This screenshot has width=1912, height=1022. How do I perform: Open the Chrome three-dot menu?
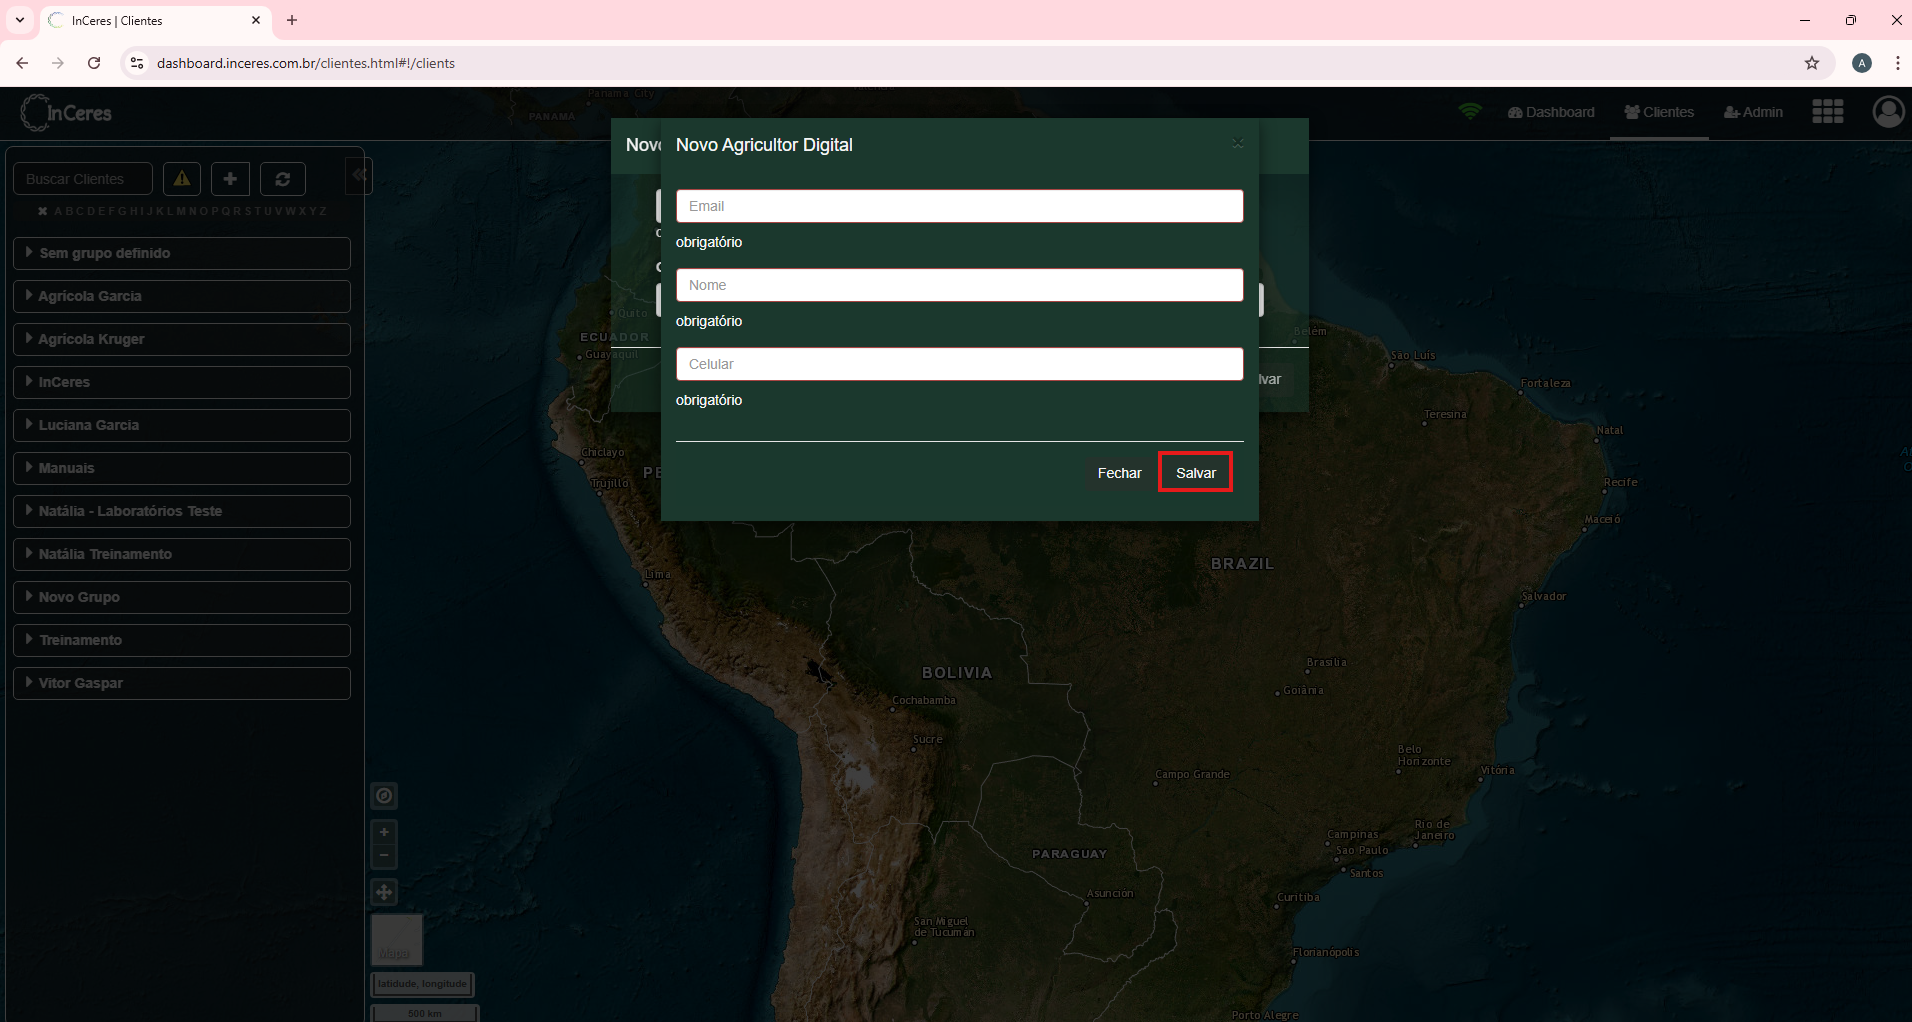click(x=1897, y=63)
